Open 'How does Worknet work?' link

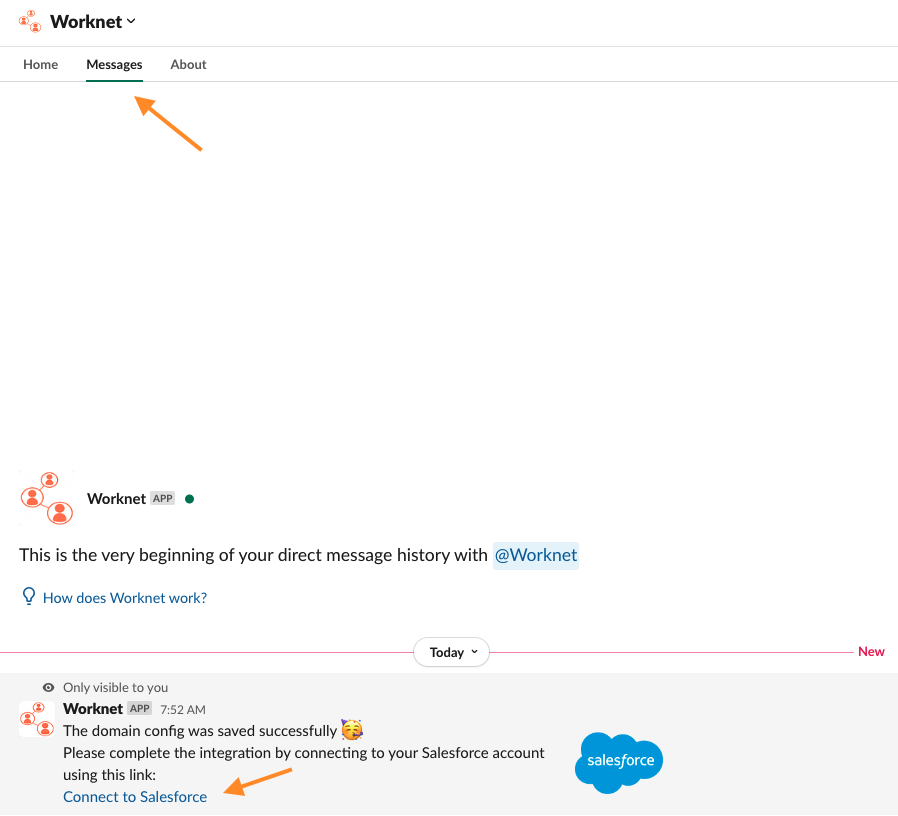tap(125, 598)
